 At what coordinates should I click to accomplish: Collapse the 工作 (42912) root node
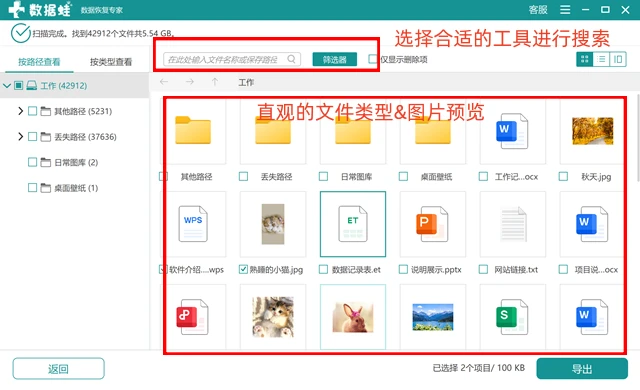[7, 86]
